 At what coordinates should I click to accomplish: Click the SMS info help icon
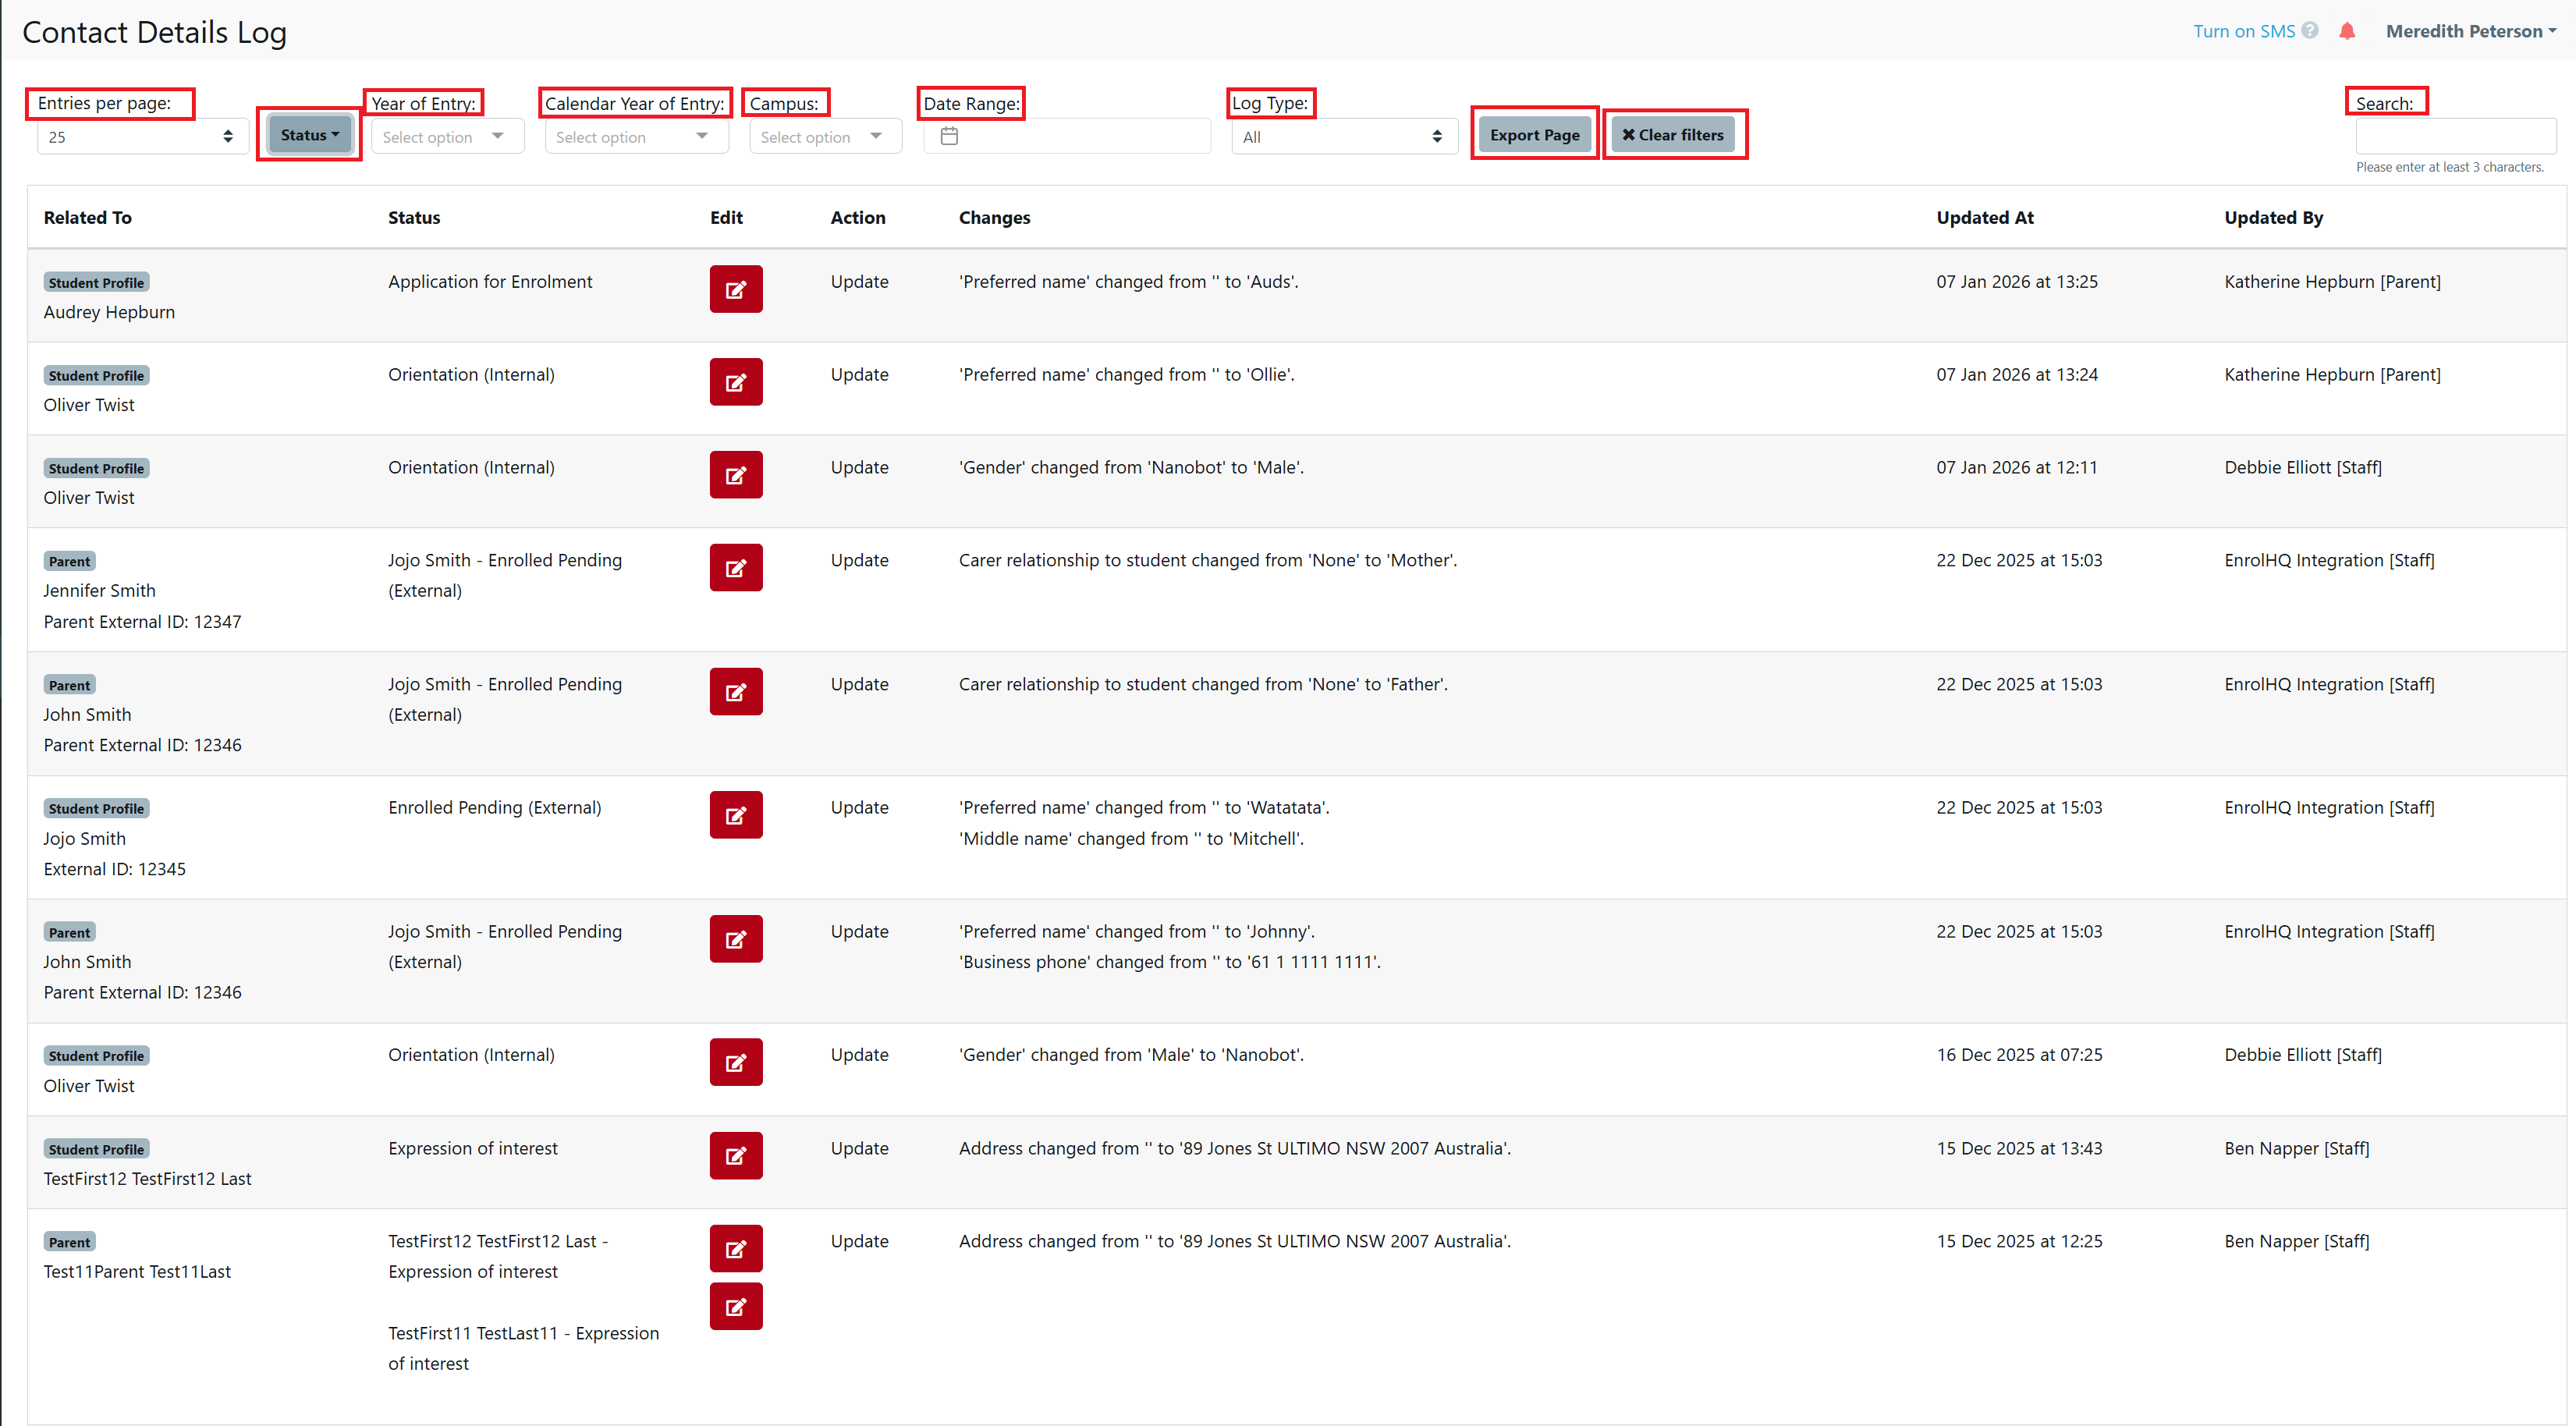pos(2311,31)
